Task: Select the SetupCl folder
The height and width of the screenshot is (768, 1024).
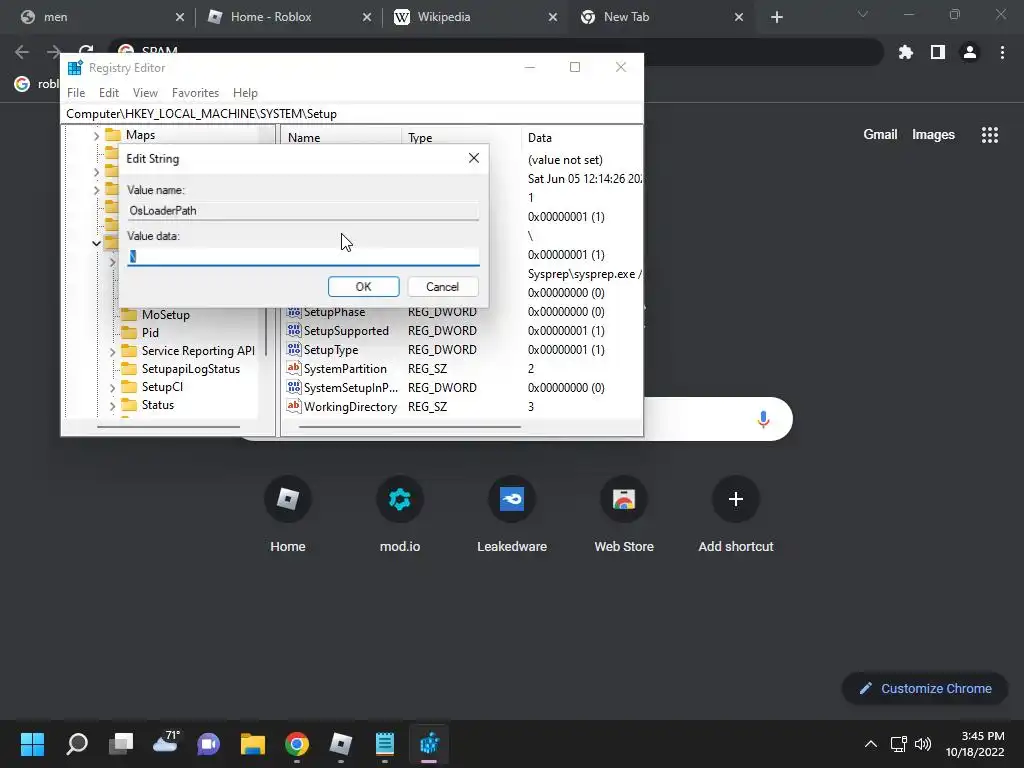Action: pos(162,387)
